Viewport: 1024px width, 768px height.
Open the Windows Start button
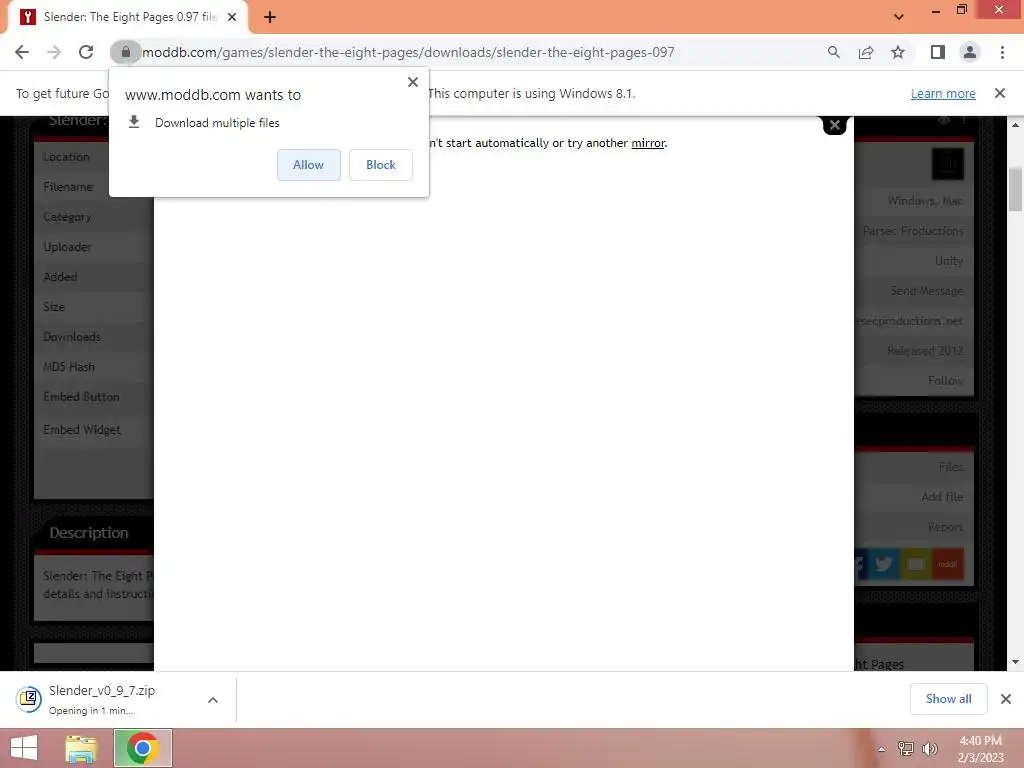point(24,748)
